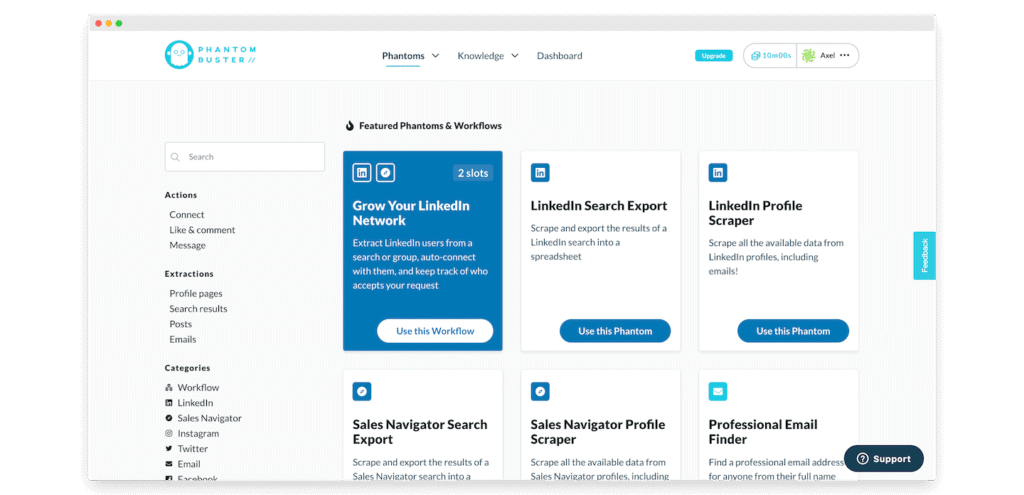Click the Axel user avatar icon
Screen dimensions: 1024x495
pos(808,56)
